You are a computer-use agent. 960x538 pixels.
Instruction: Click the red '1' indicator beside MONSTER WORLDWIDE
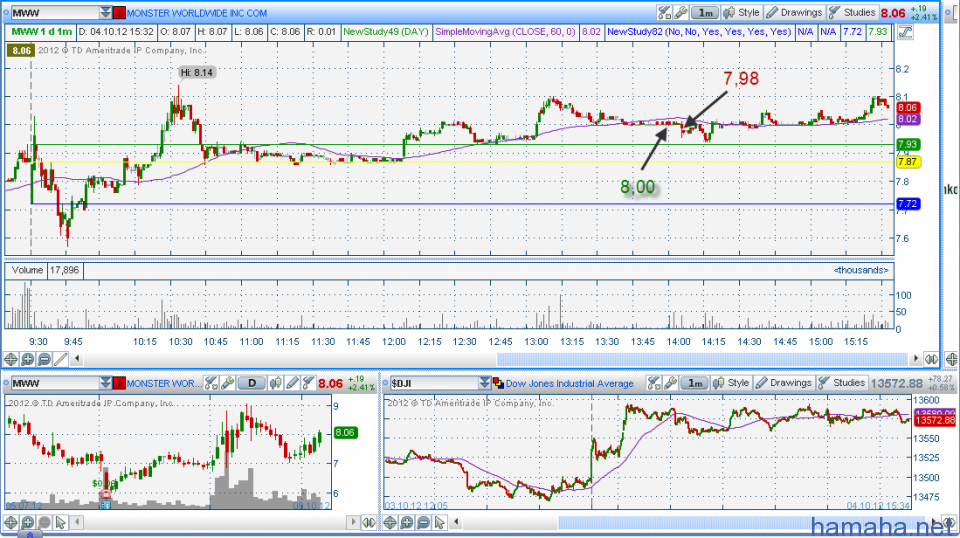119,13
